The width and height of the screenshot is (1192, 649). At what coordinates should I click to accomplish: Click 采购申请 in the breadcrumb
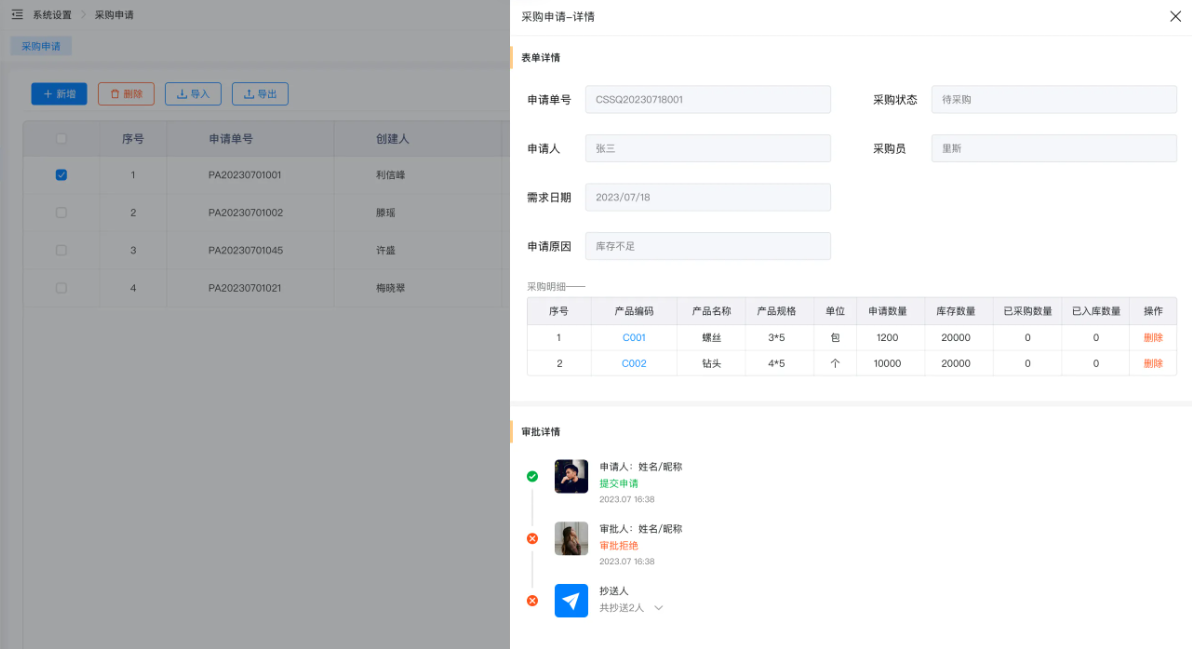[114, 15]
